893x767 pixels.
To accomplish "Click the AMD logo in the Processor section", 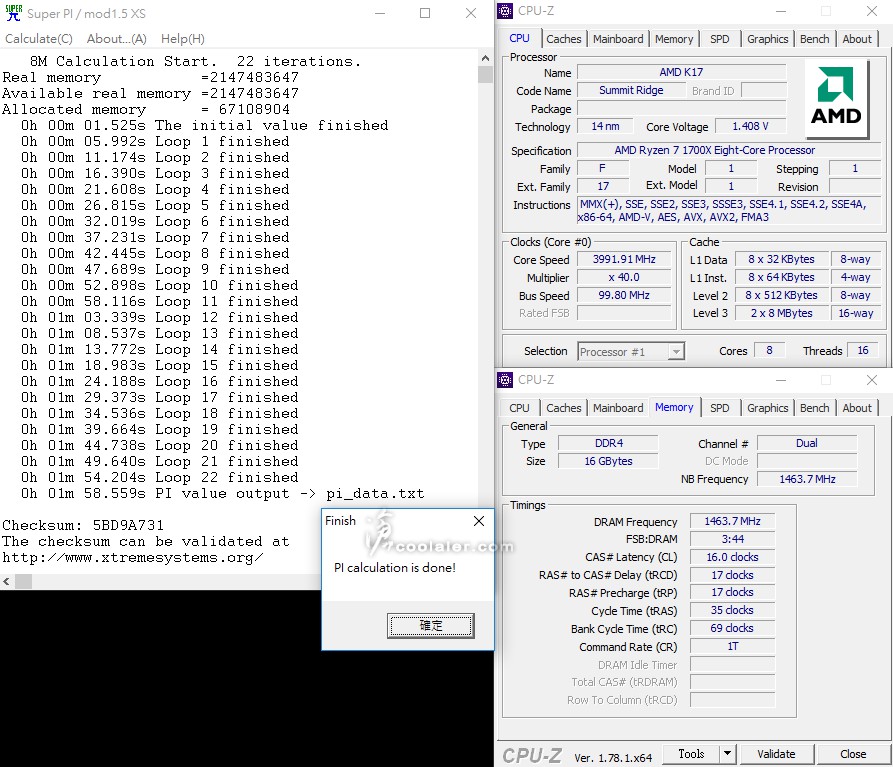I will point(835,97).
